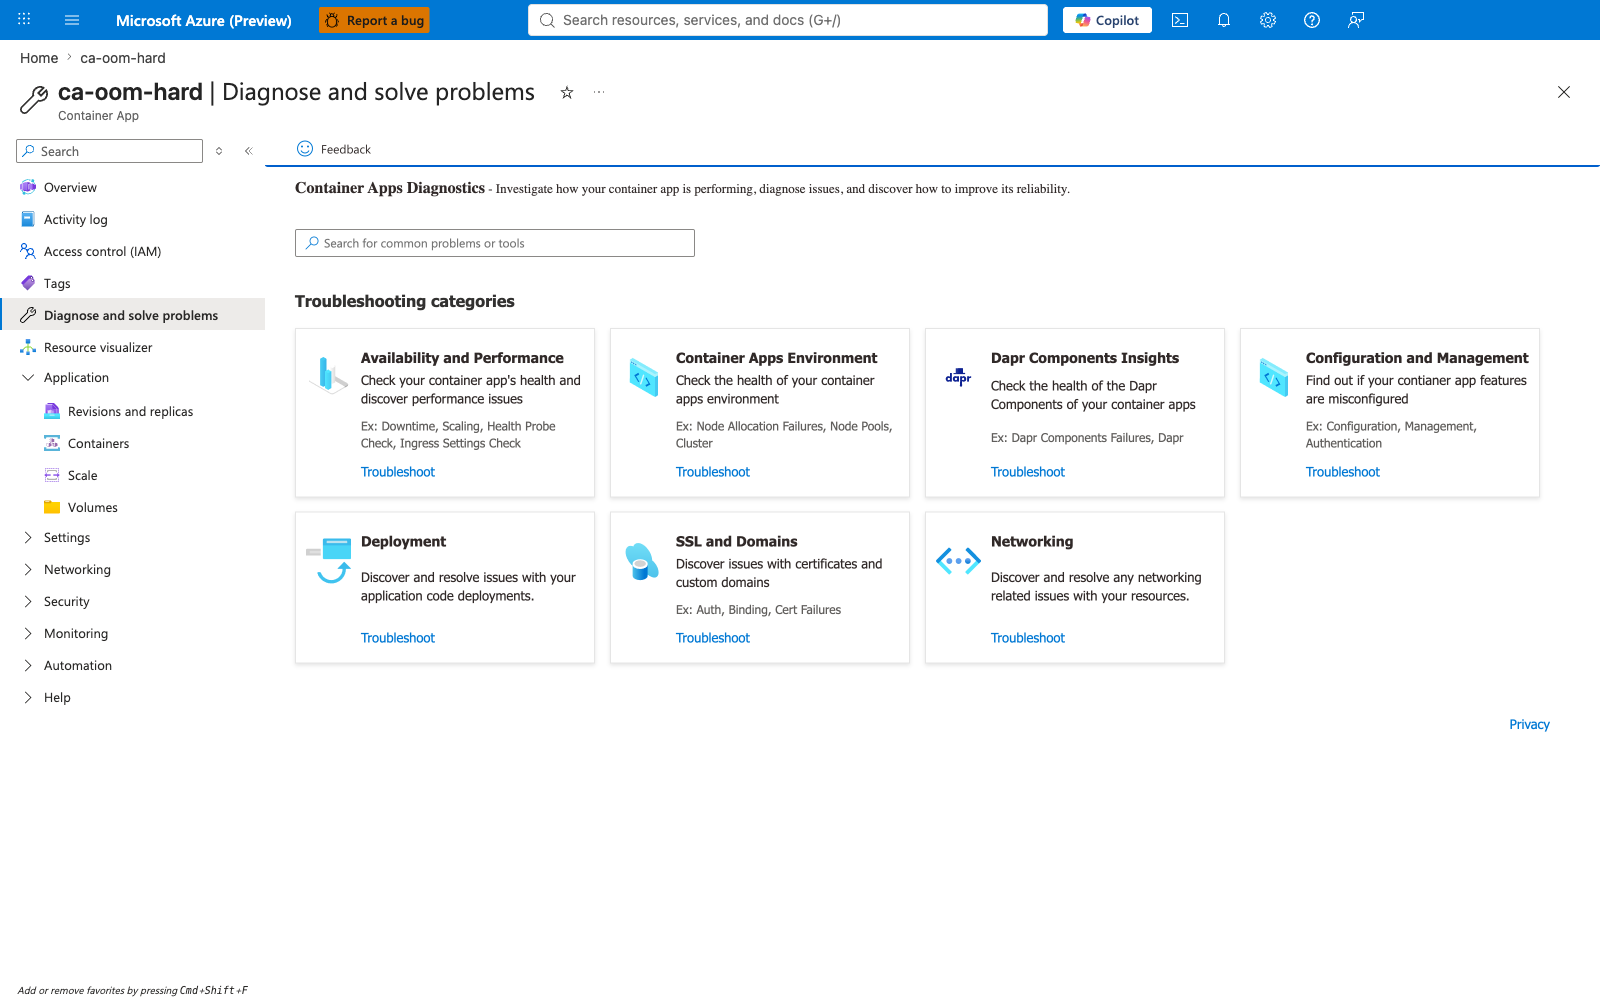Viewport: 1600px width, 1000px height.
Task: Click the SSL and Domains card icon
Action: point(642,561)
